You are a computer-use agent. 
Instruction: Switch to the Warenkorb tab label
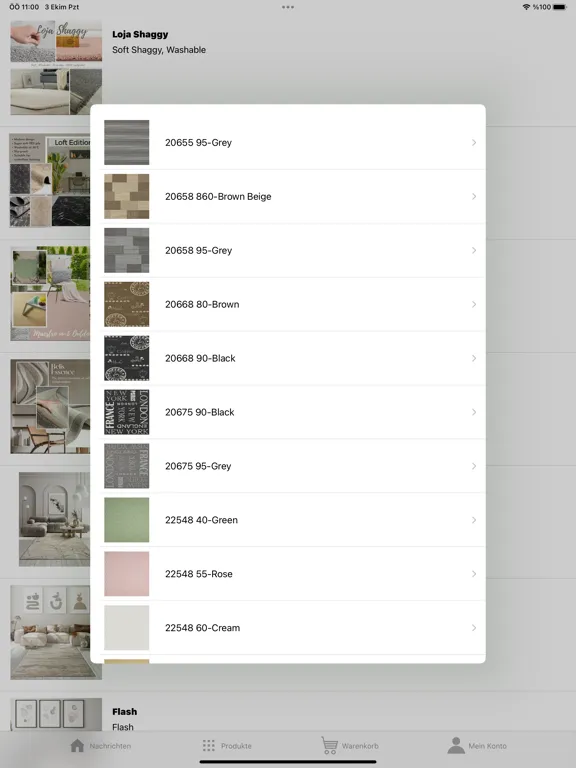click(360, 746)
